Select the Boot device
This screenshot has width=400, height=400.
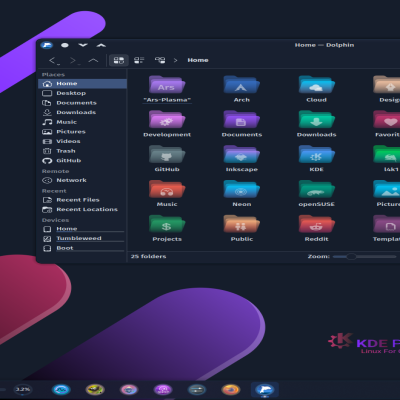coord(82,248)
